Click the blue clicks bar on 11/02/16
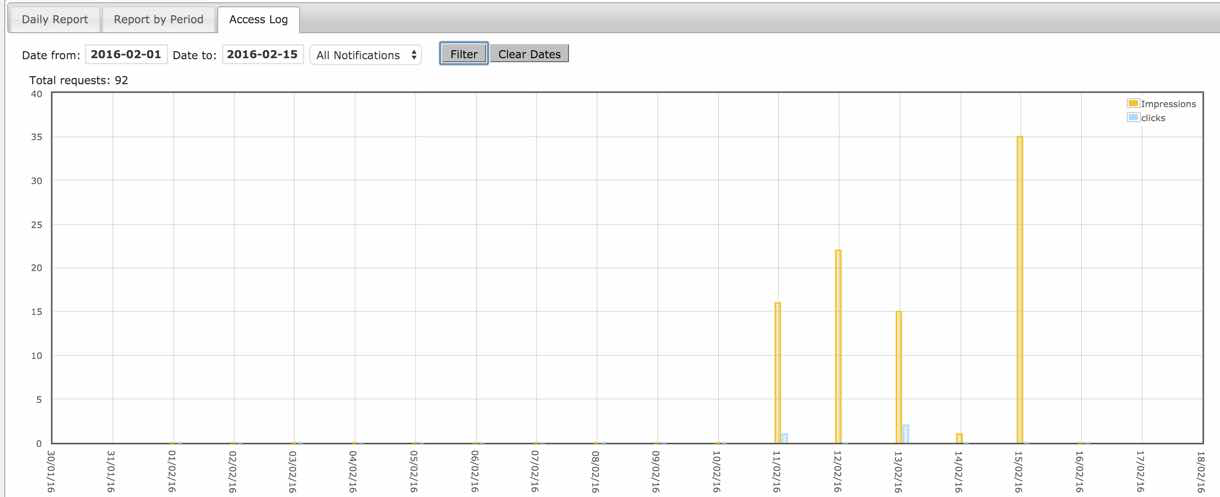Image resolution: width=1220 pixels, height=497 pixels. click(785, 438)
